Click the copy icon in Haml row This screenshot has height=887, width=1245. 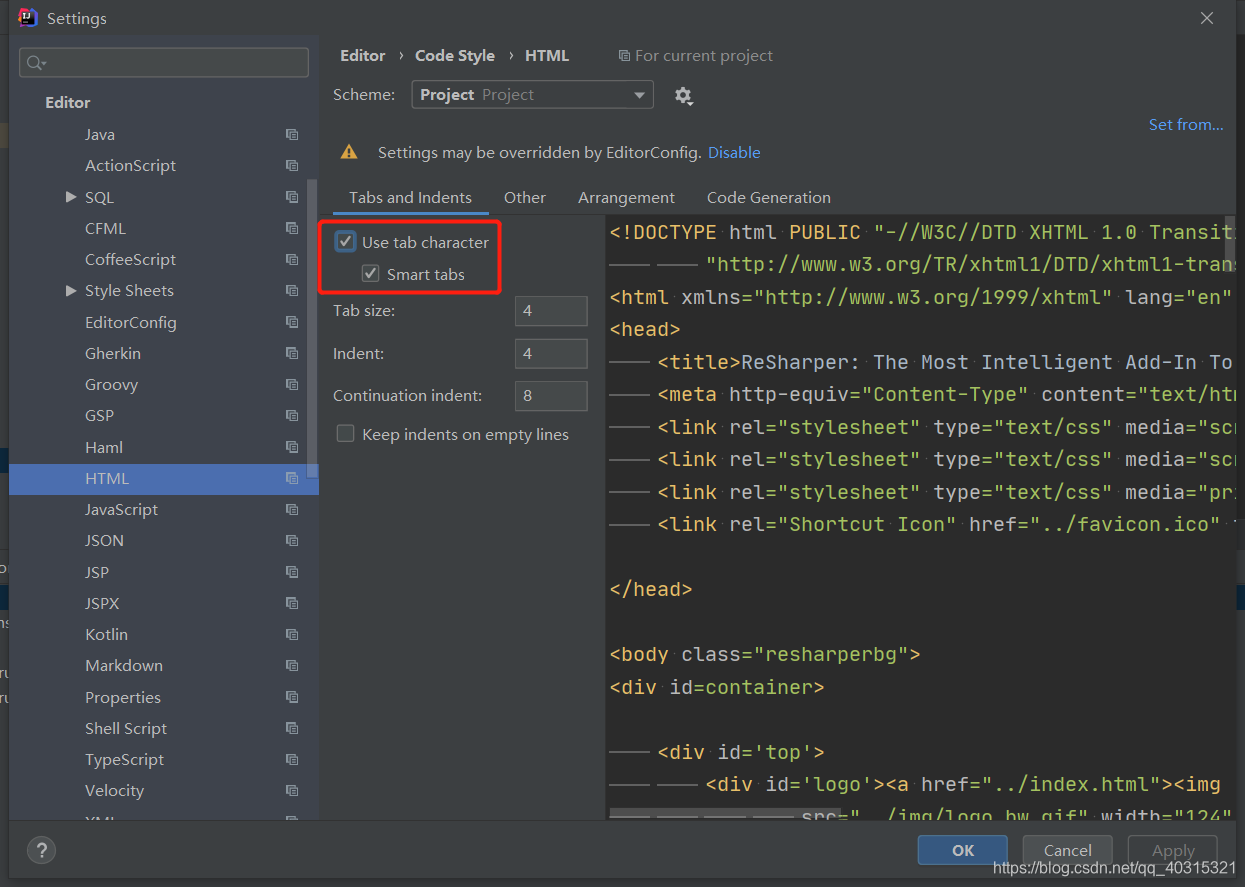coord(292,447)
